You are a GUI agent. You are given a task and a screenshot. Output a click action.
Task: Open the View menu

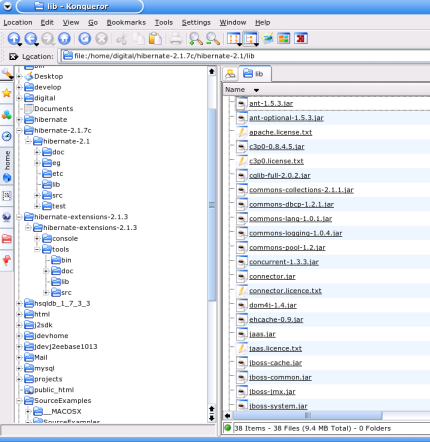coord(71,23)
